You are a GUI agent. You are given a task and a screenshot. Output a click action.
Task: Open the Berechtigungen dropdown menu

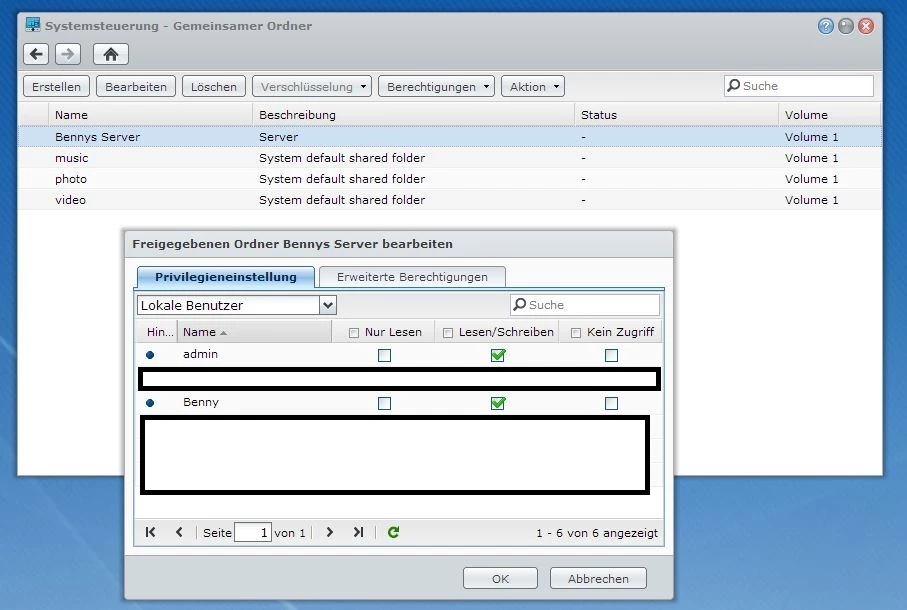pyautogui.click(x=436, y=87)
